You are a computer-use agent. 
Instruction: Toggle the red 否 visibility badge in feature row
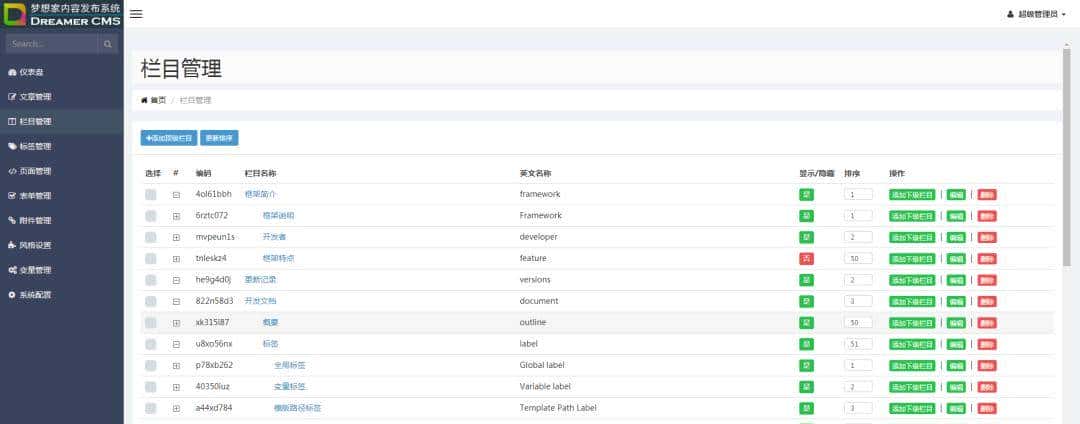pos(807,259)
